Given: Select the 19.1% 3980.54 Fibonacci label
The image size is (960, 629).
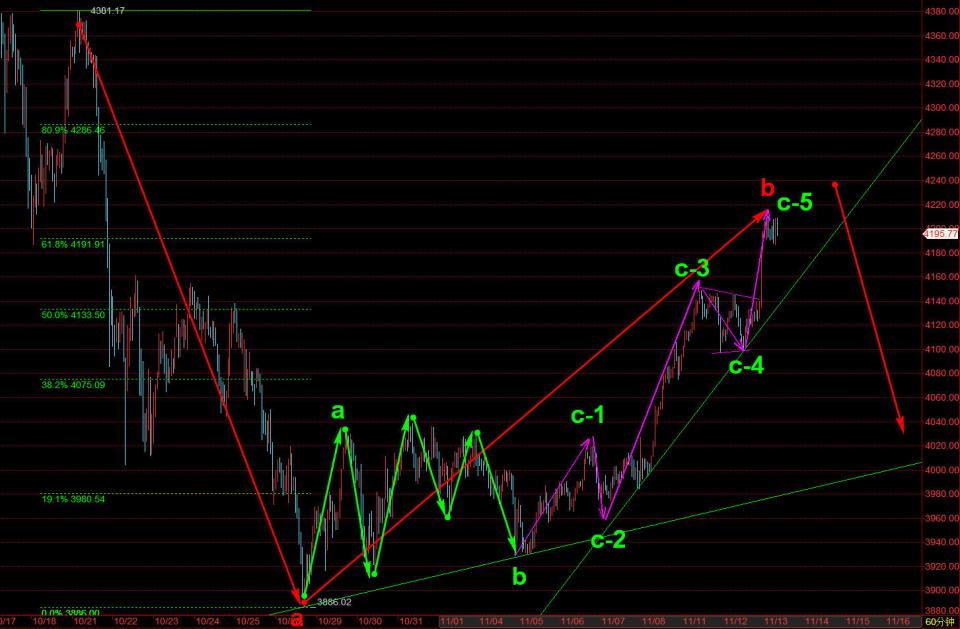Looking at the screenshot, I should click(73, 499).
